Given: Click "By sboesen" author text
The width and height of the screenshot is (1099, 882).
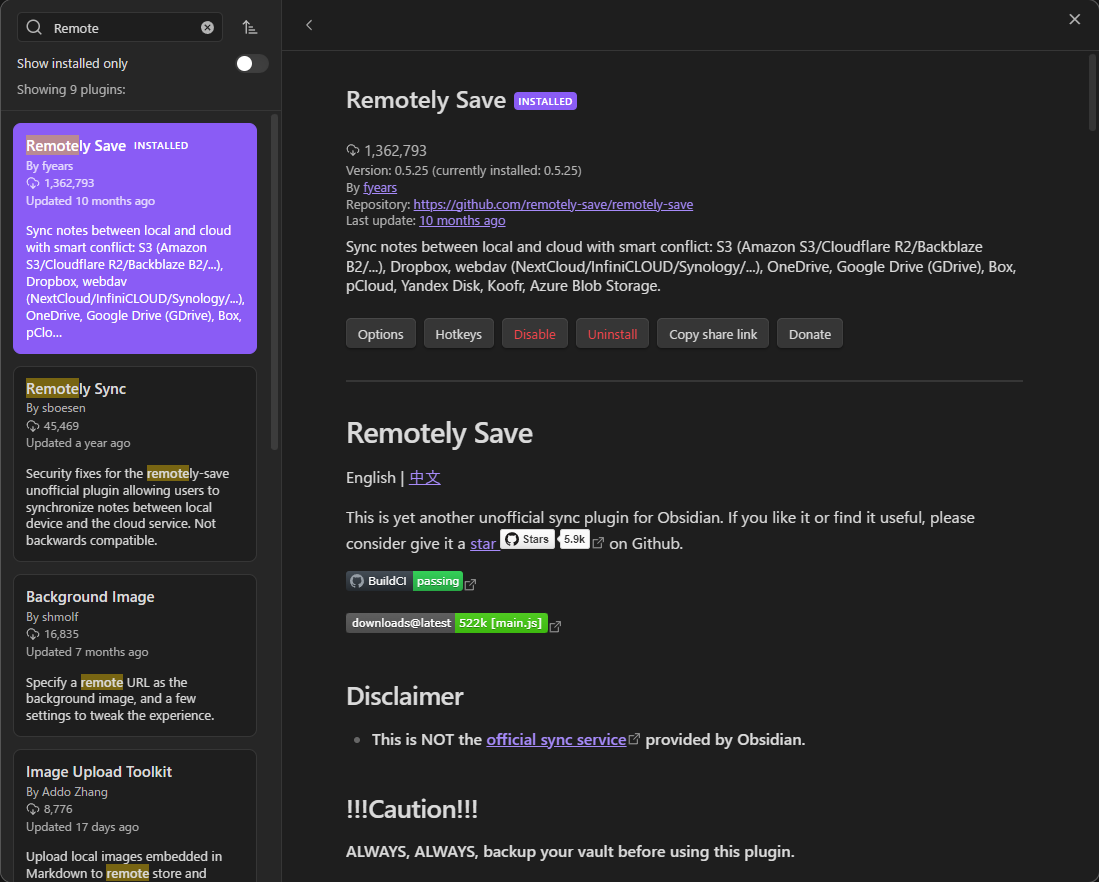Looking at the screenshot, I should point(55,407).
